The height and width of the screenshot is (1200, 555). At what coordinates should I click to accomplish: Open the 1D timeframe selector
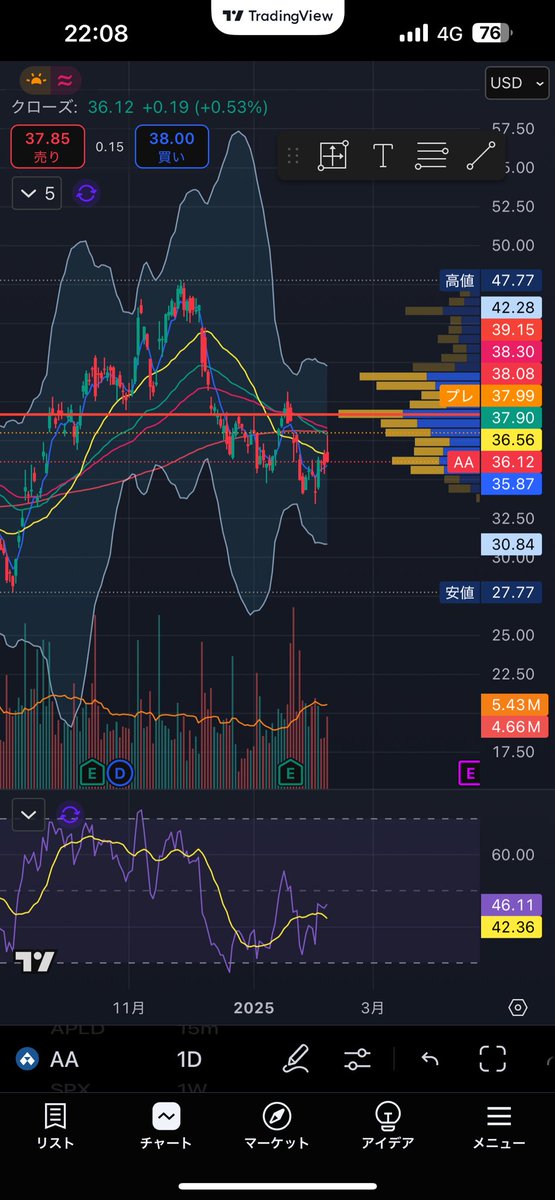[x=189, y=1059]
